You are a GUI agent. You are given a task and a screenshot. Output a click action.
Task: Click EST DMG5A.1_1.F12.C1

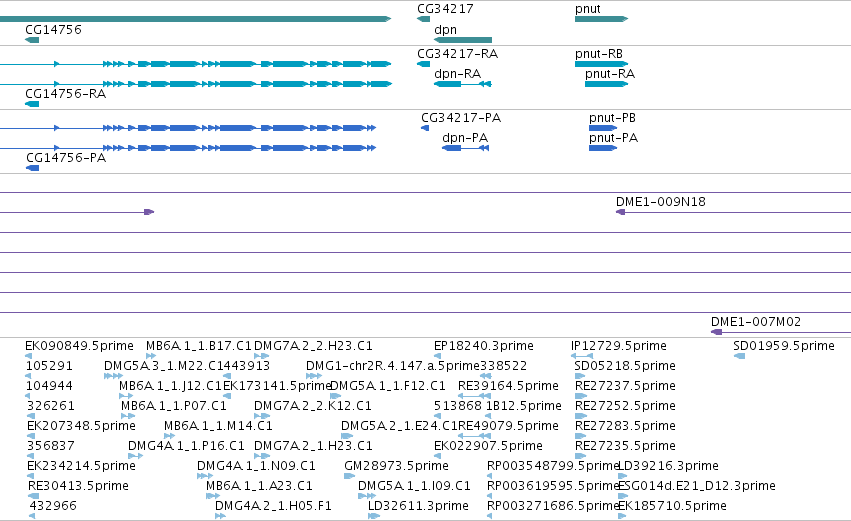pyautogui.click(x=388, y=386)
